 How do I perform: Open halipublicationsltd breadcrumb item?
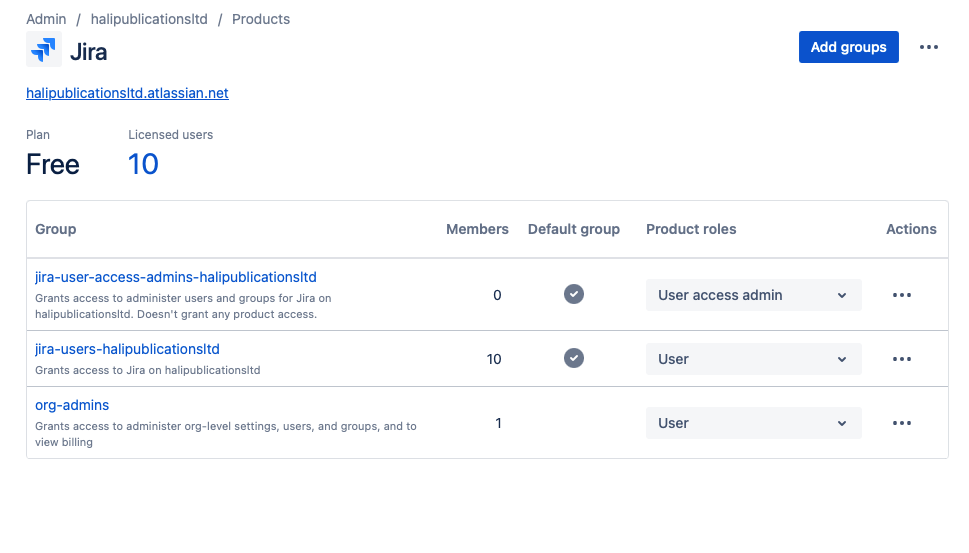pyautogui.click(x=149, y=19)
